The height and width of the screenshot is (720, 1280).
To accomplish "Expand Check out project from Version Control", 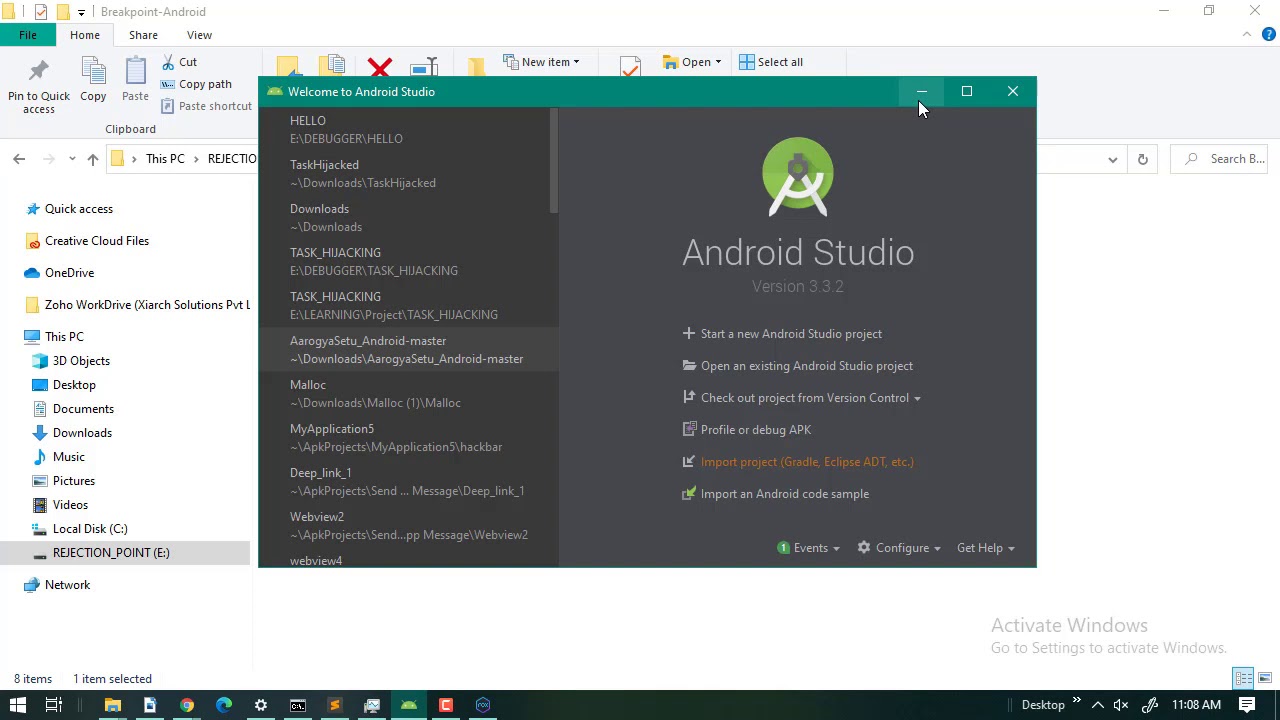I will pyautogui.click(x=801, y=398).
